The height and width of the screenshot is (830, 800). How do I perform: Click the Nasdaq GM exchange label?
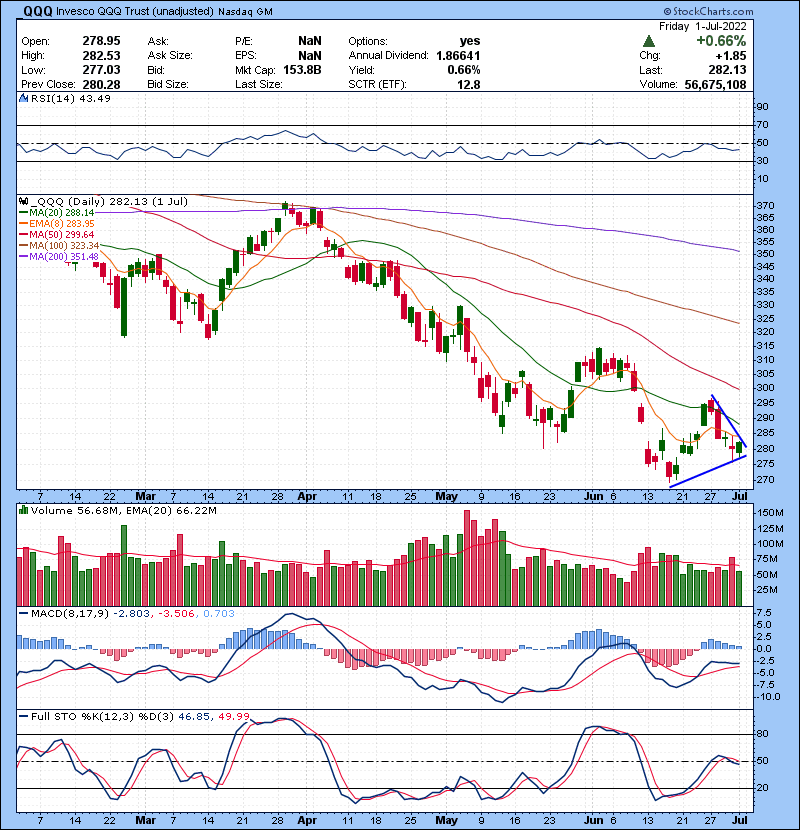point(245,12)
